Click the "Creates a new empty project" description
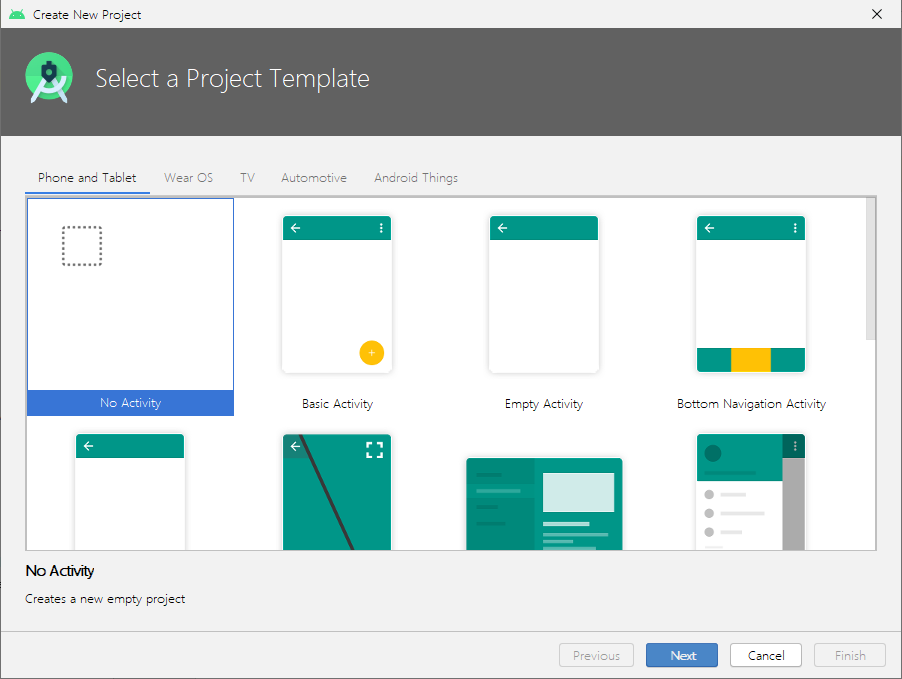Viewport: 902px width, 679px height. 105,599
